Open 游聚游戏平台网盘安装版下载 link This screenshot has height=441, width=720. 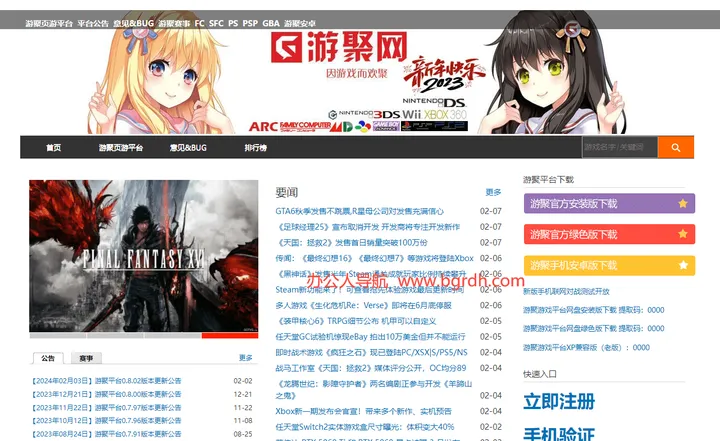pyautogui.click(x=594, y=310)
